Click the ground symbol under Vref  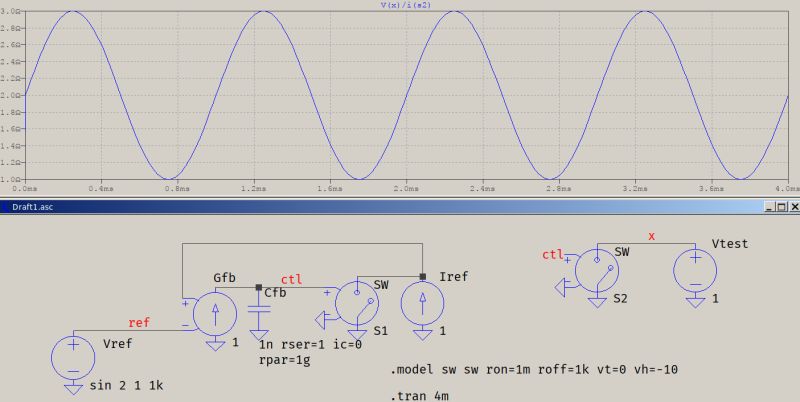73,389
